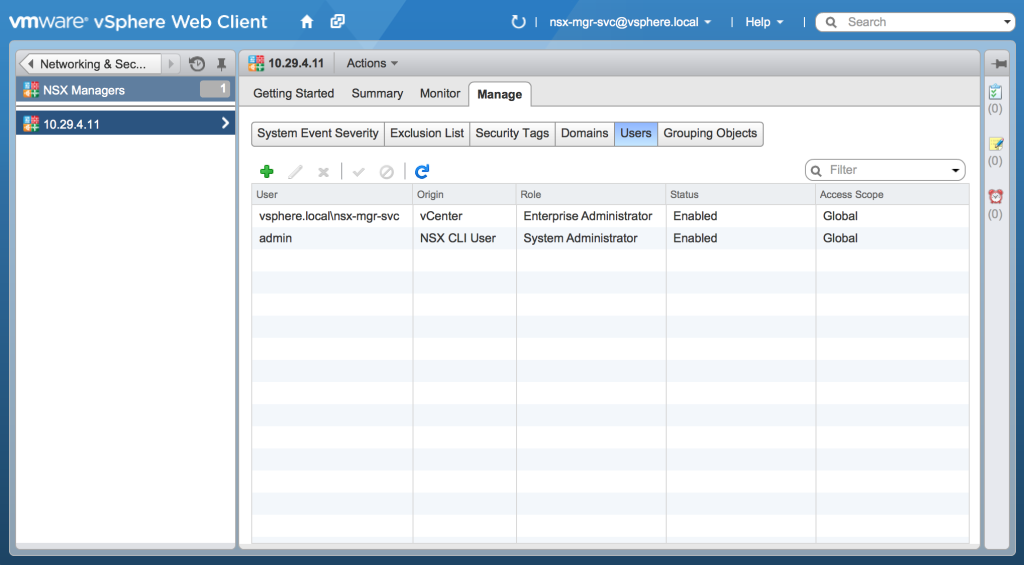Switch to the Getting Started tab
1024x565 pixels.
(293, 93)
